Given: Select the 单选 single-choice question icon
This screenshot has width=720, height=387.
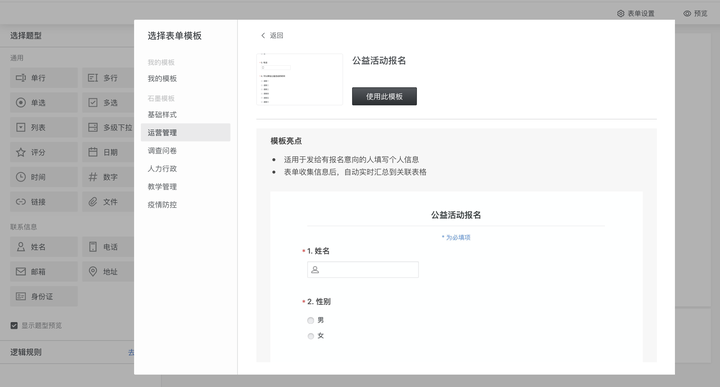Looking at the screenshot, I should [x=21, y=103].
